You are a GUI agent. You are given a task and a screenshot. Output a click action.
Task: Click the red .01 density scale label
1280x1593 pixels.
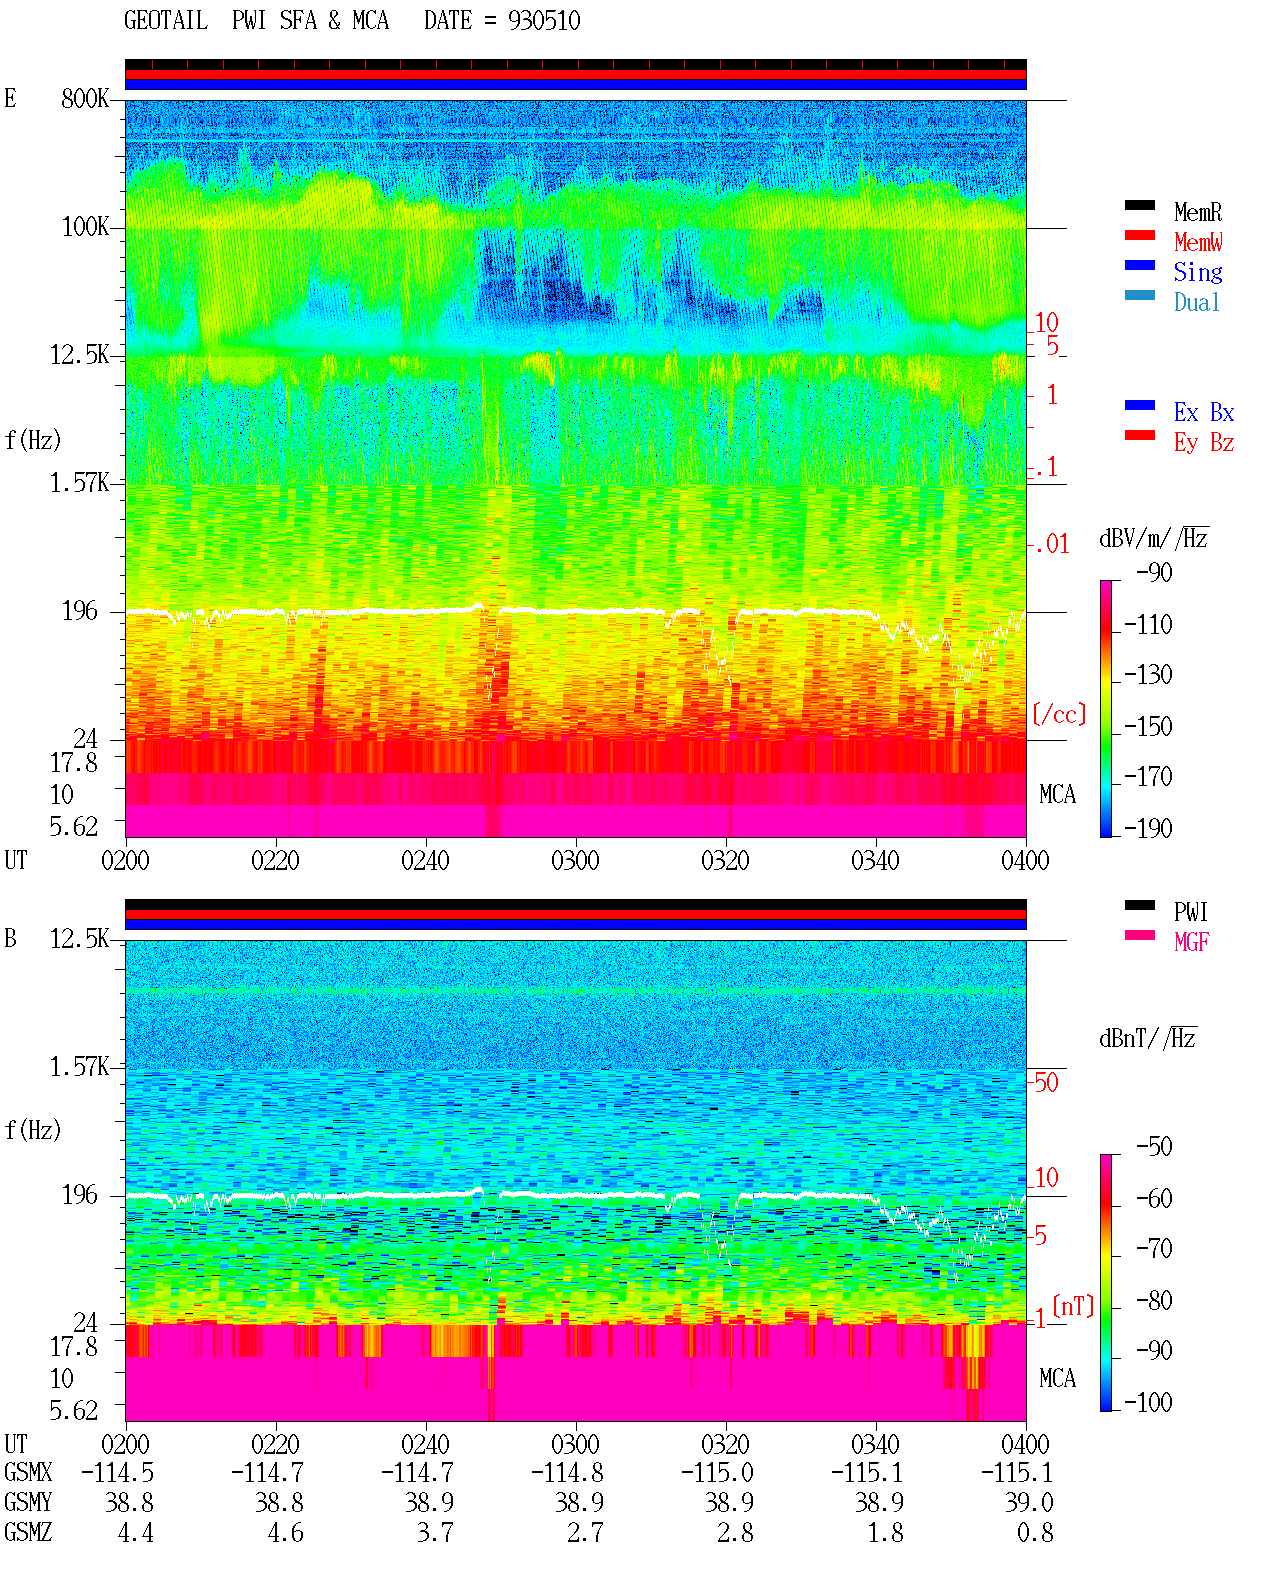pos(1051,545)
